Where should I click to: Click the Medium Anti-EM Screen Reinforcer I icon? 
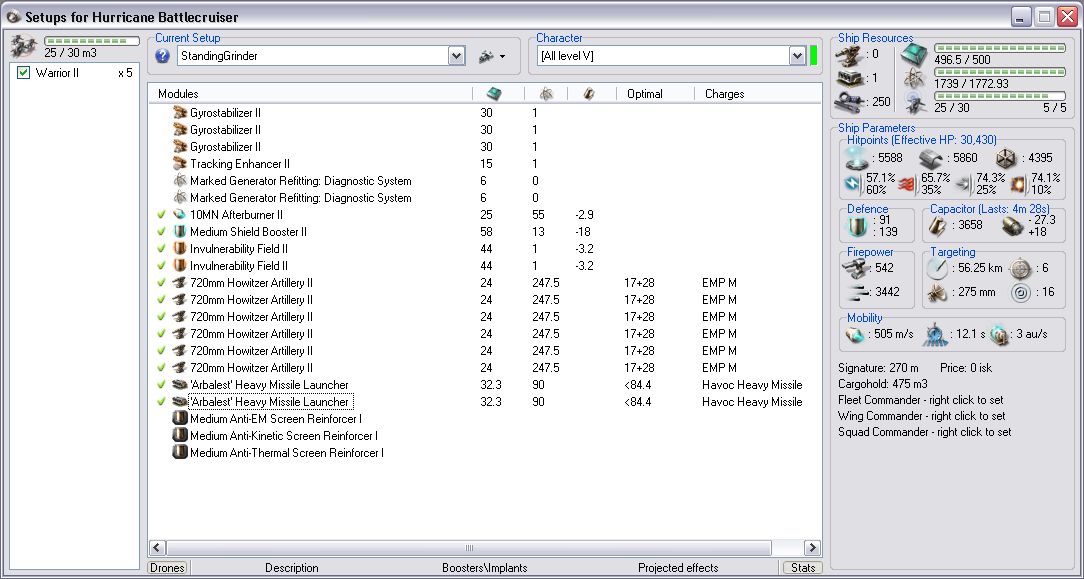[x=180, y=419]
